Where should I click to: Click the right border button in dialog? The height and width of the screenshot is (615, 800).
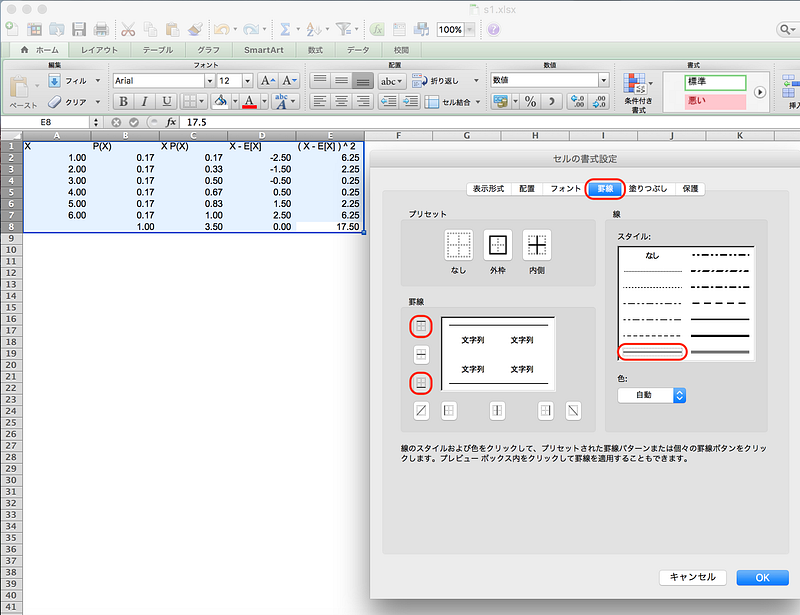(x=545, y=410)
